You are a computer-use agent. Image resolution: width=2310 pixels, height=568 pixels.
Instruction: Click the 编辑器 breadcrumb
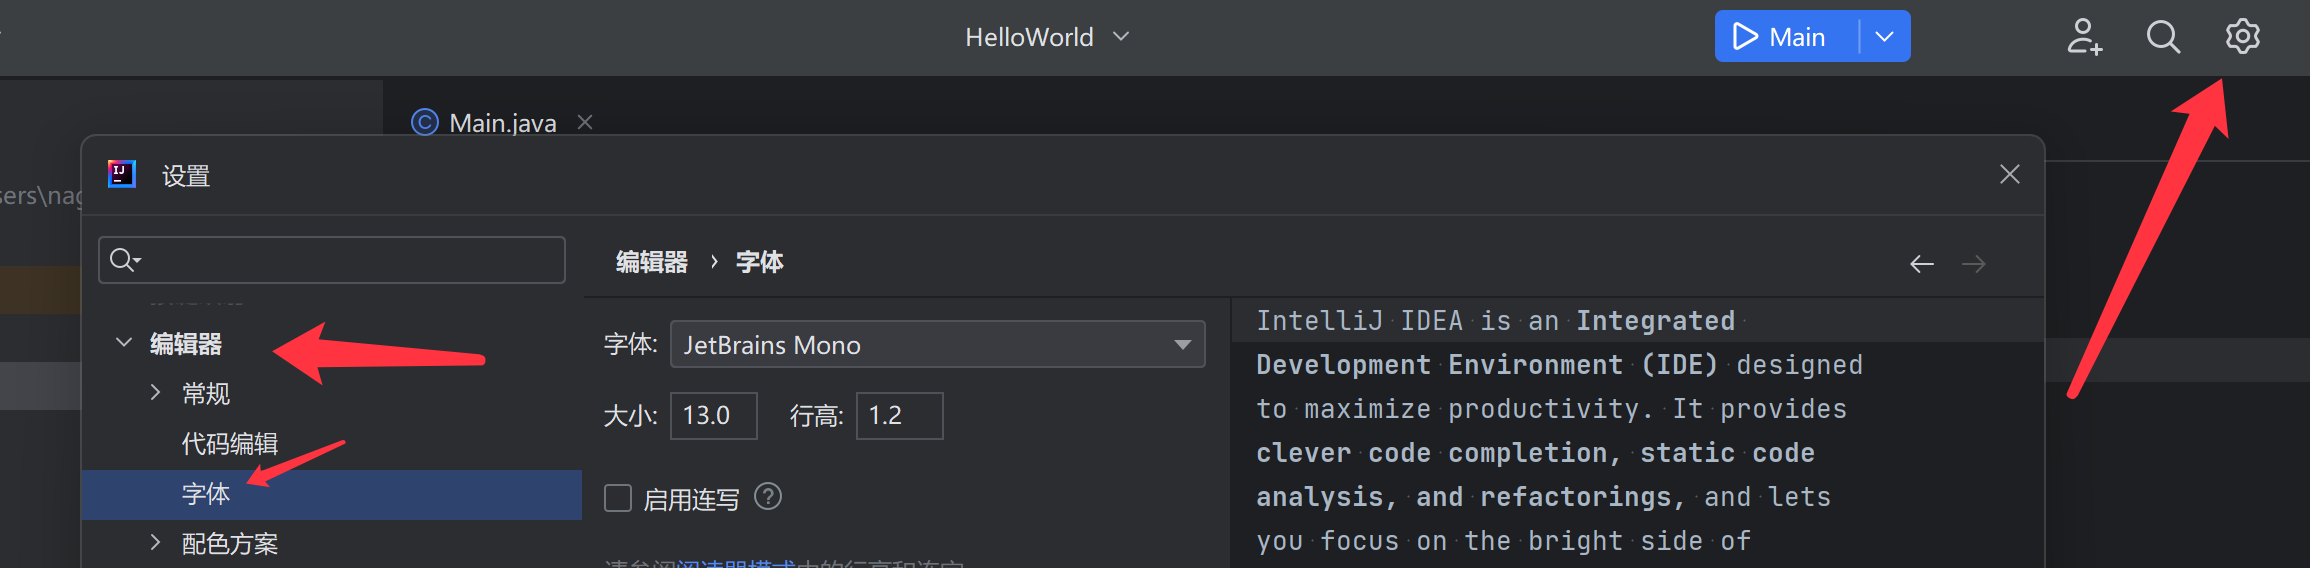coord(652,262)
